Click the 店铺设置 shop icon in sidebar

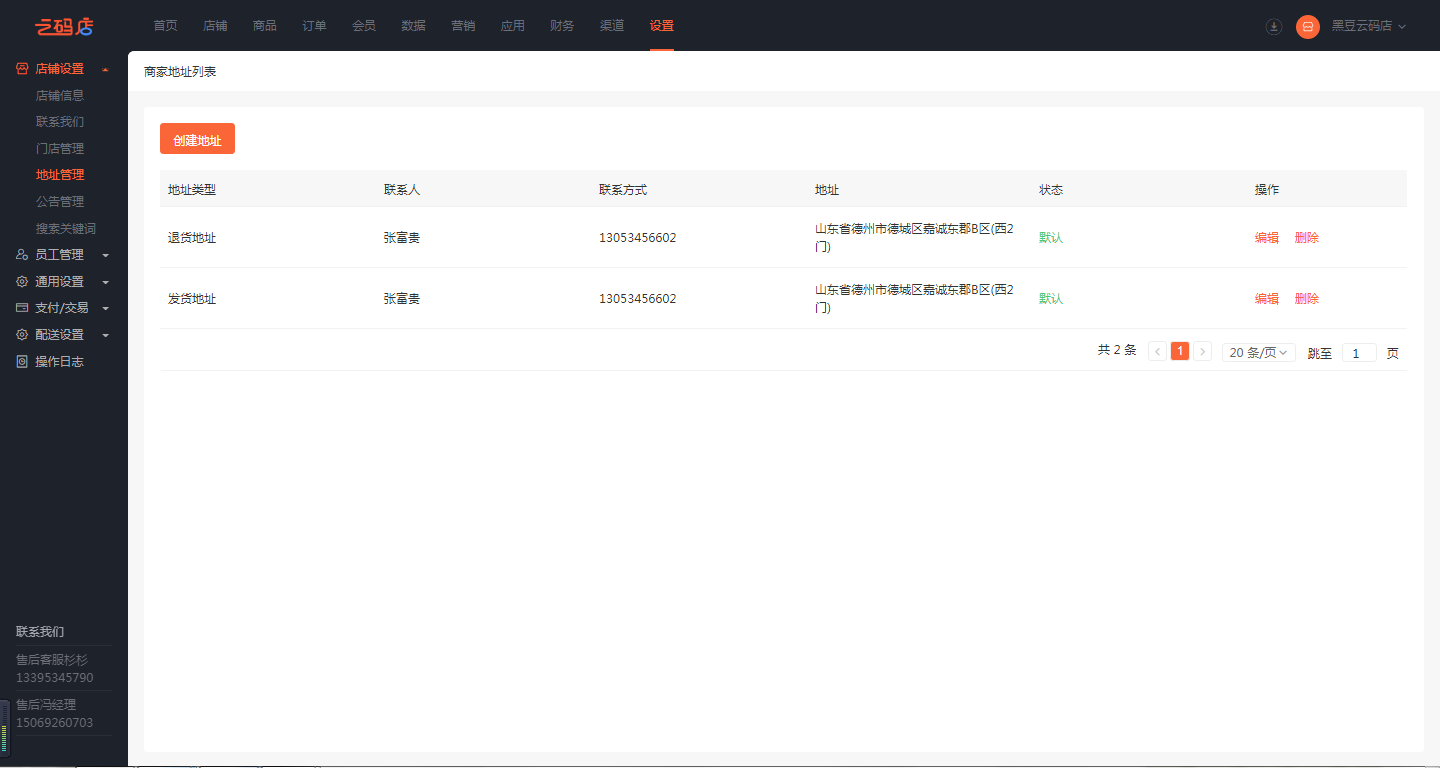pyautogui.click(x=22, y=69)
